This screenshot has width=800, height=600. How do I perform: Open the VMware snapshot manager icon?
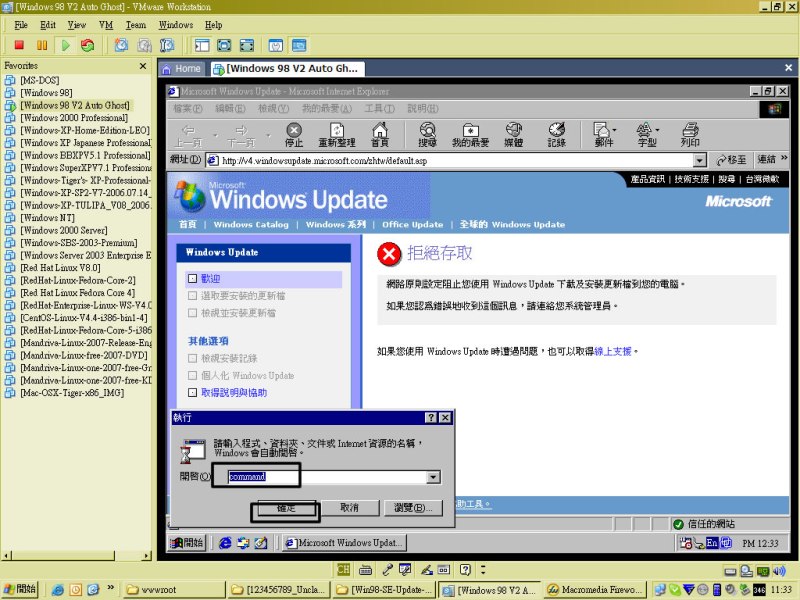pyautogui.click(x=167, y=45)
